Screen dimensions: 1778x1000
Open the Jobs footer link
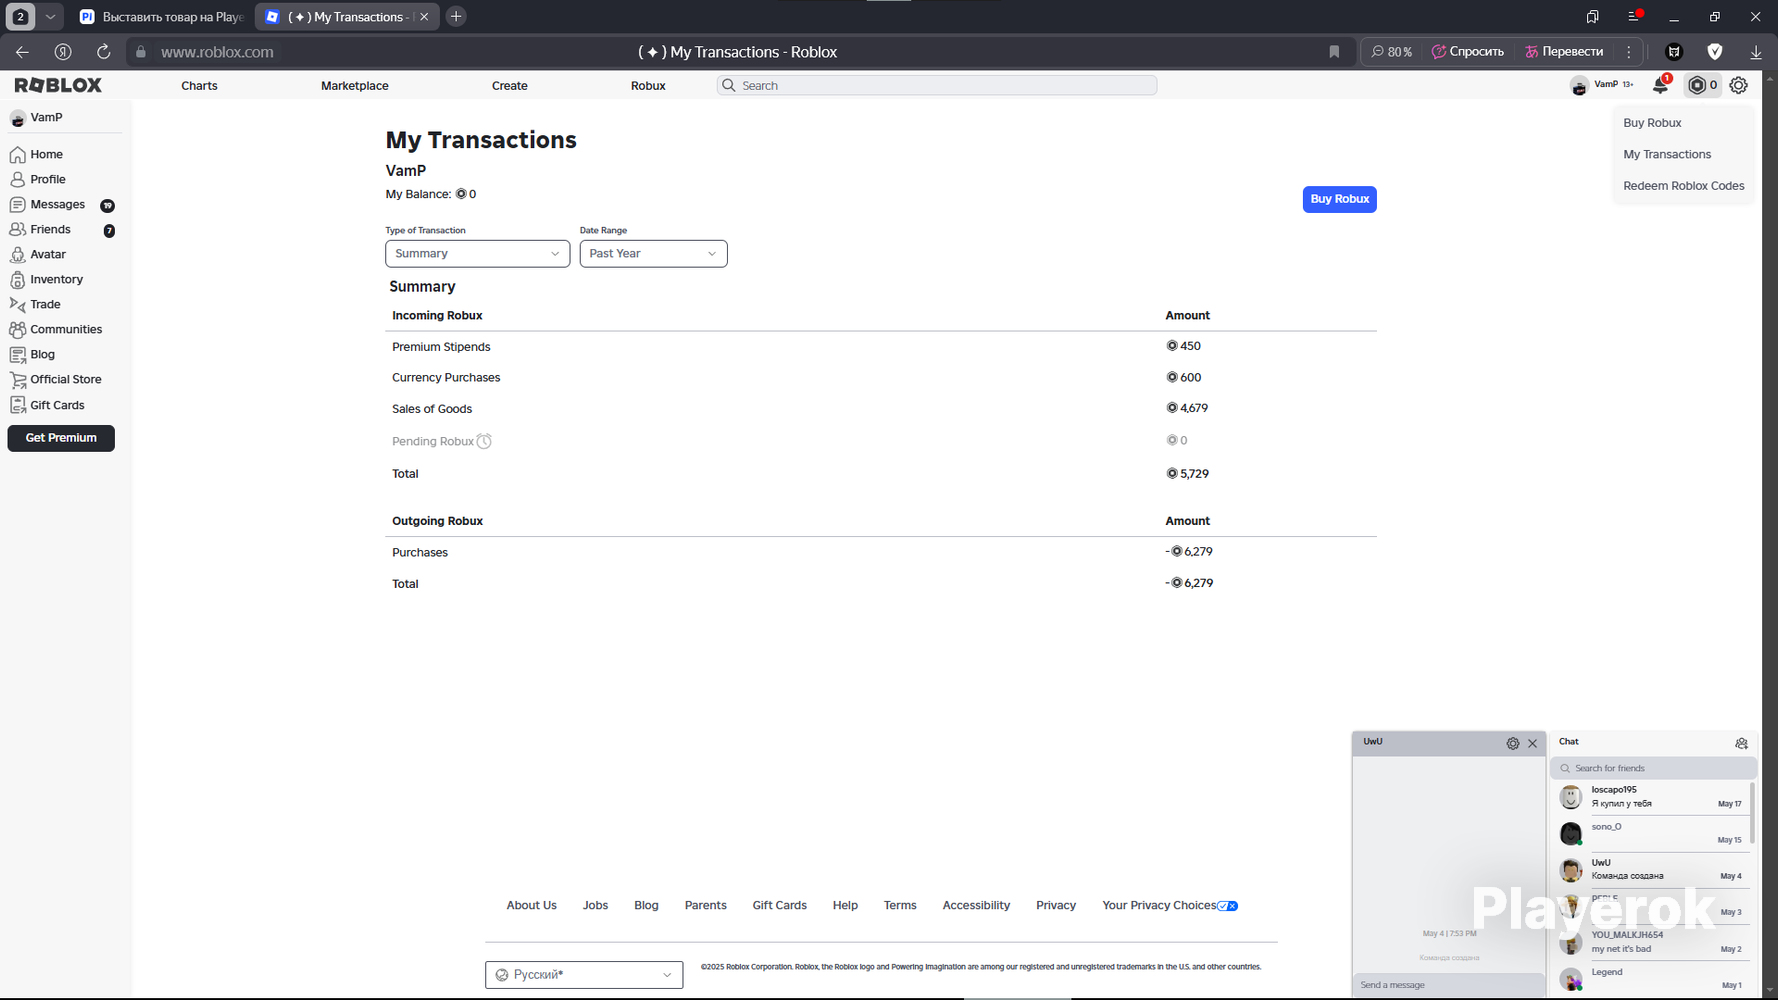pos(595,905)
